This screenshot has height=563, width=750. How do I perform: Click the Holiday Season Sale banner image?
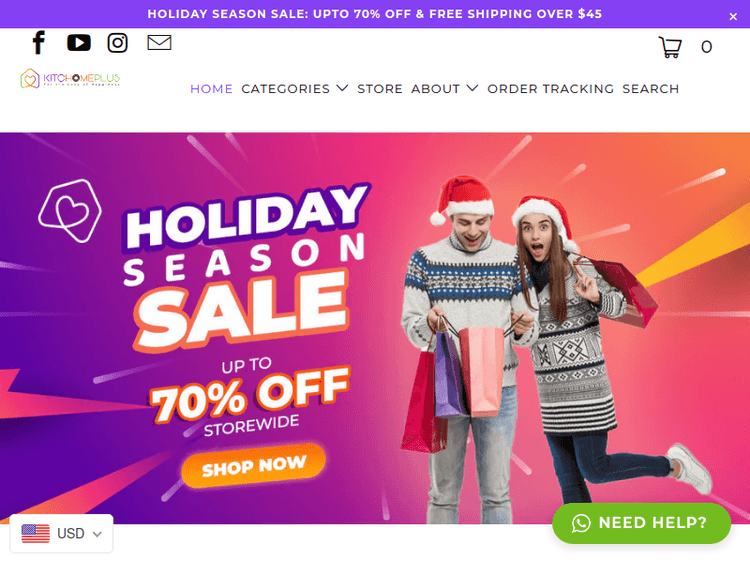click(375, 328)
